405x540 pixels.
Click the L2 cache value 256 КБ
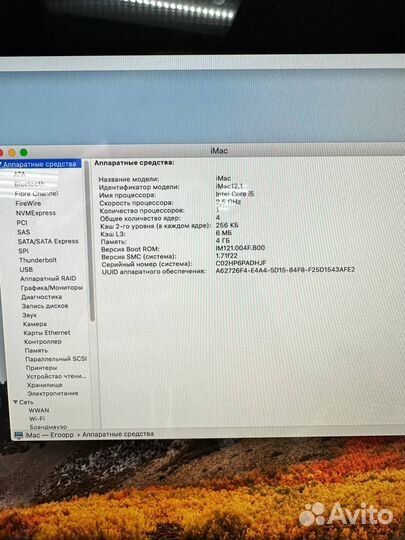227,225
